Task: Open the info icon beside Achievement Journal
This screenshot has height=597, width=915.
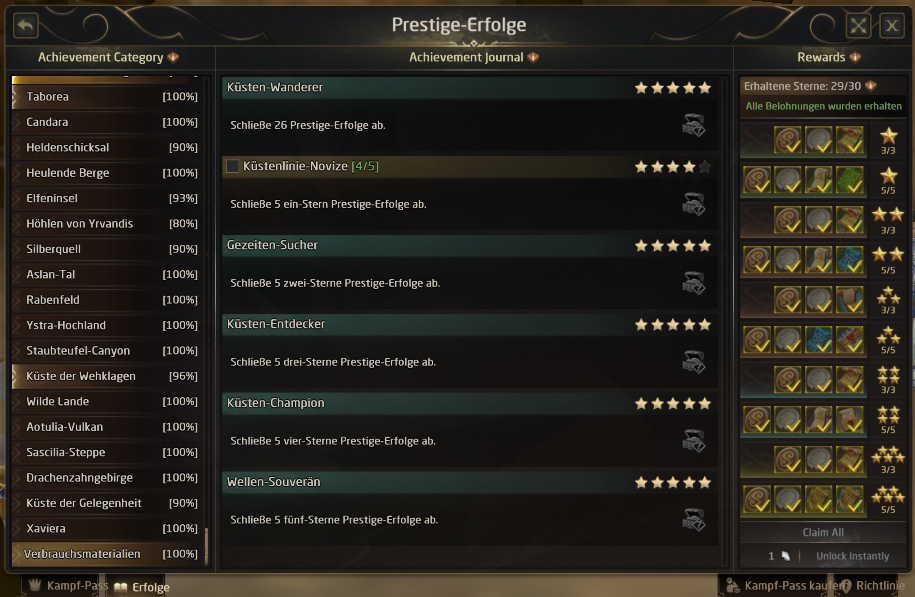Action: coord(533,58)
